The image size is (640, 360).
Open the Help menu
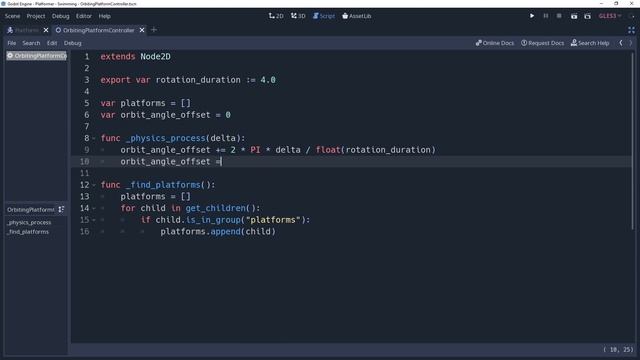click(x=104, y=16)
